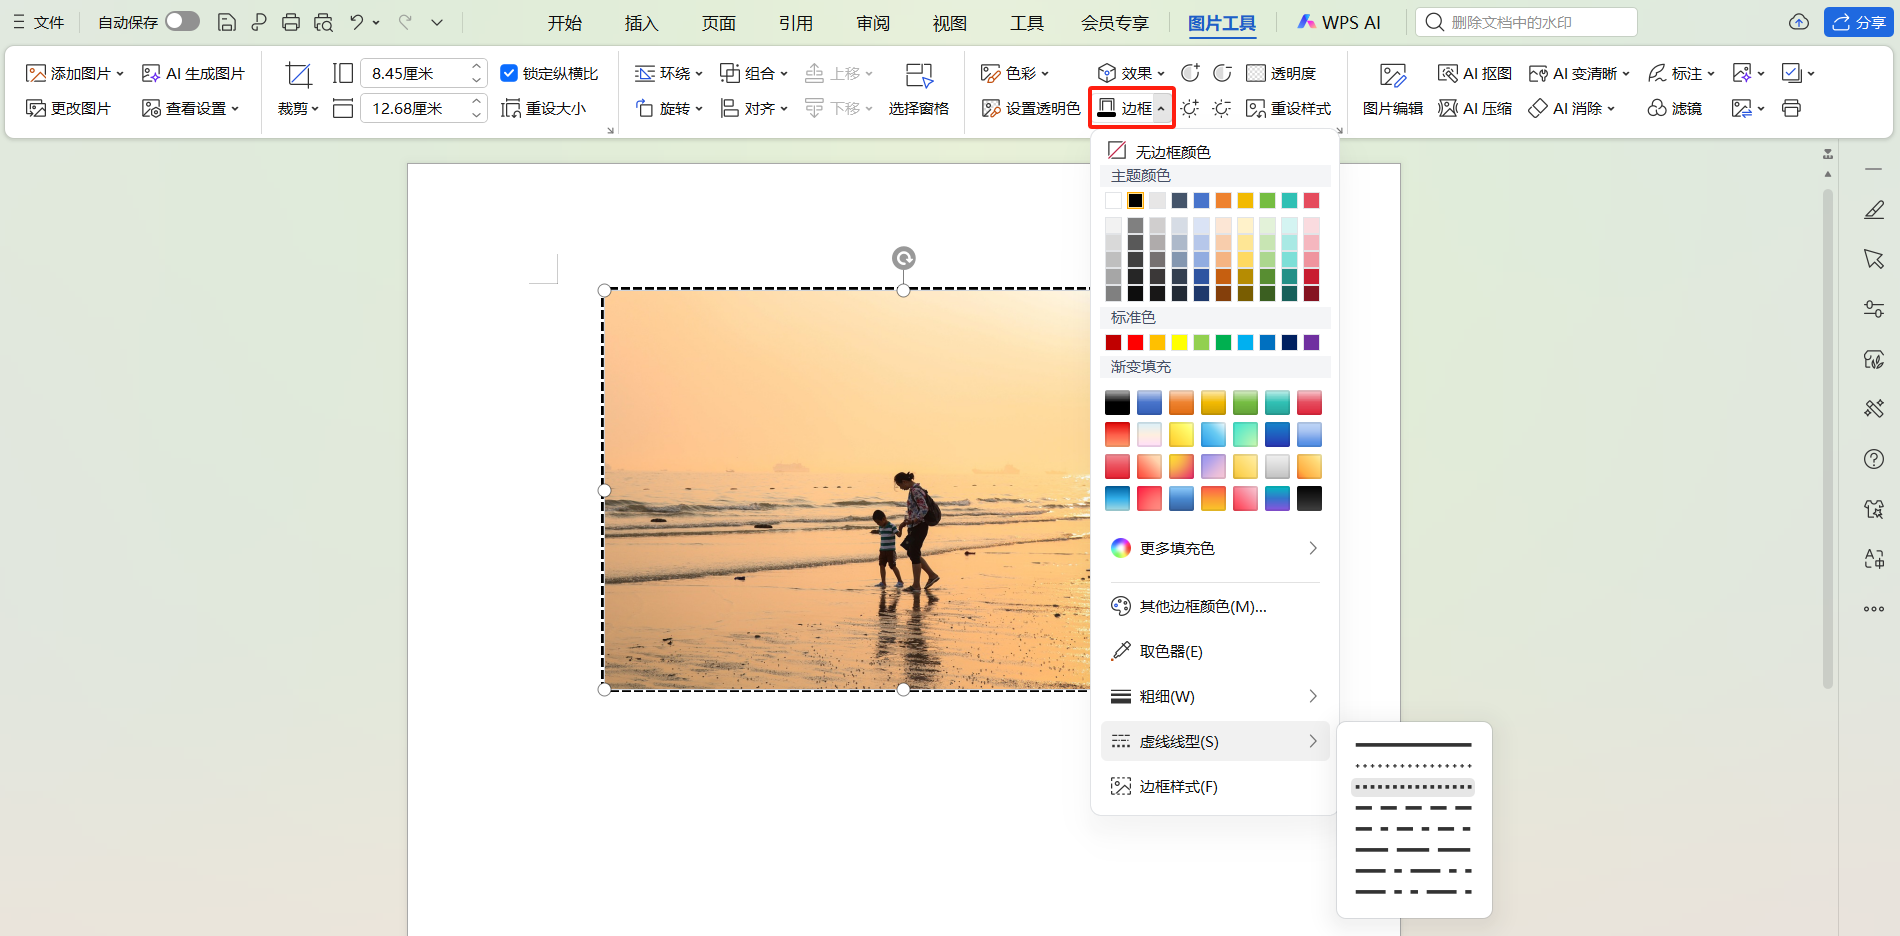Open the 裁剪 crop tool
1900x936 pixels.
293,108
